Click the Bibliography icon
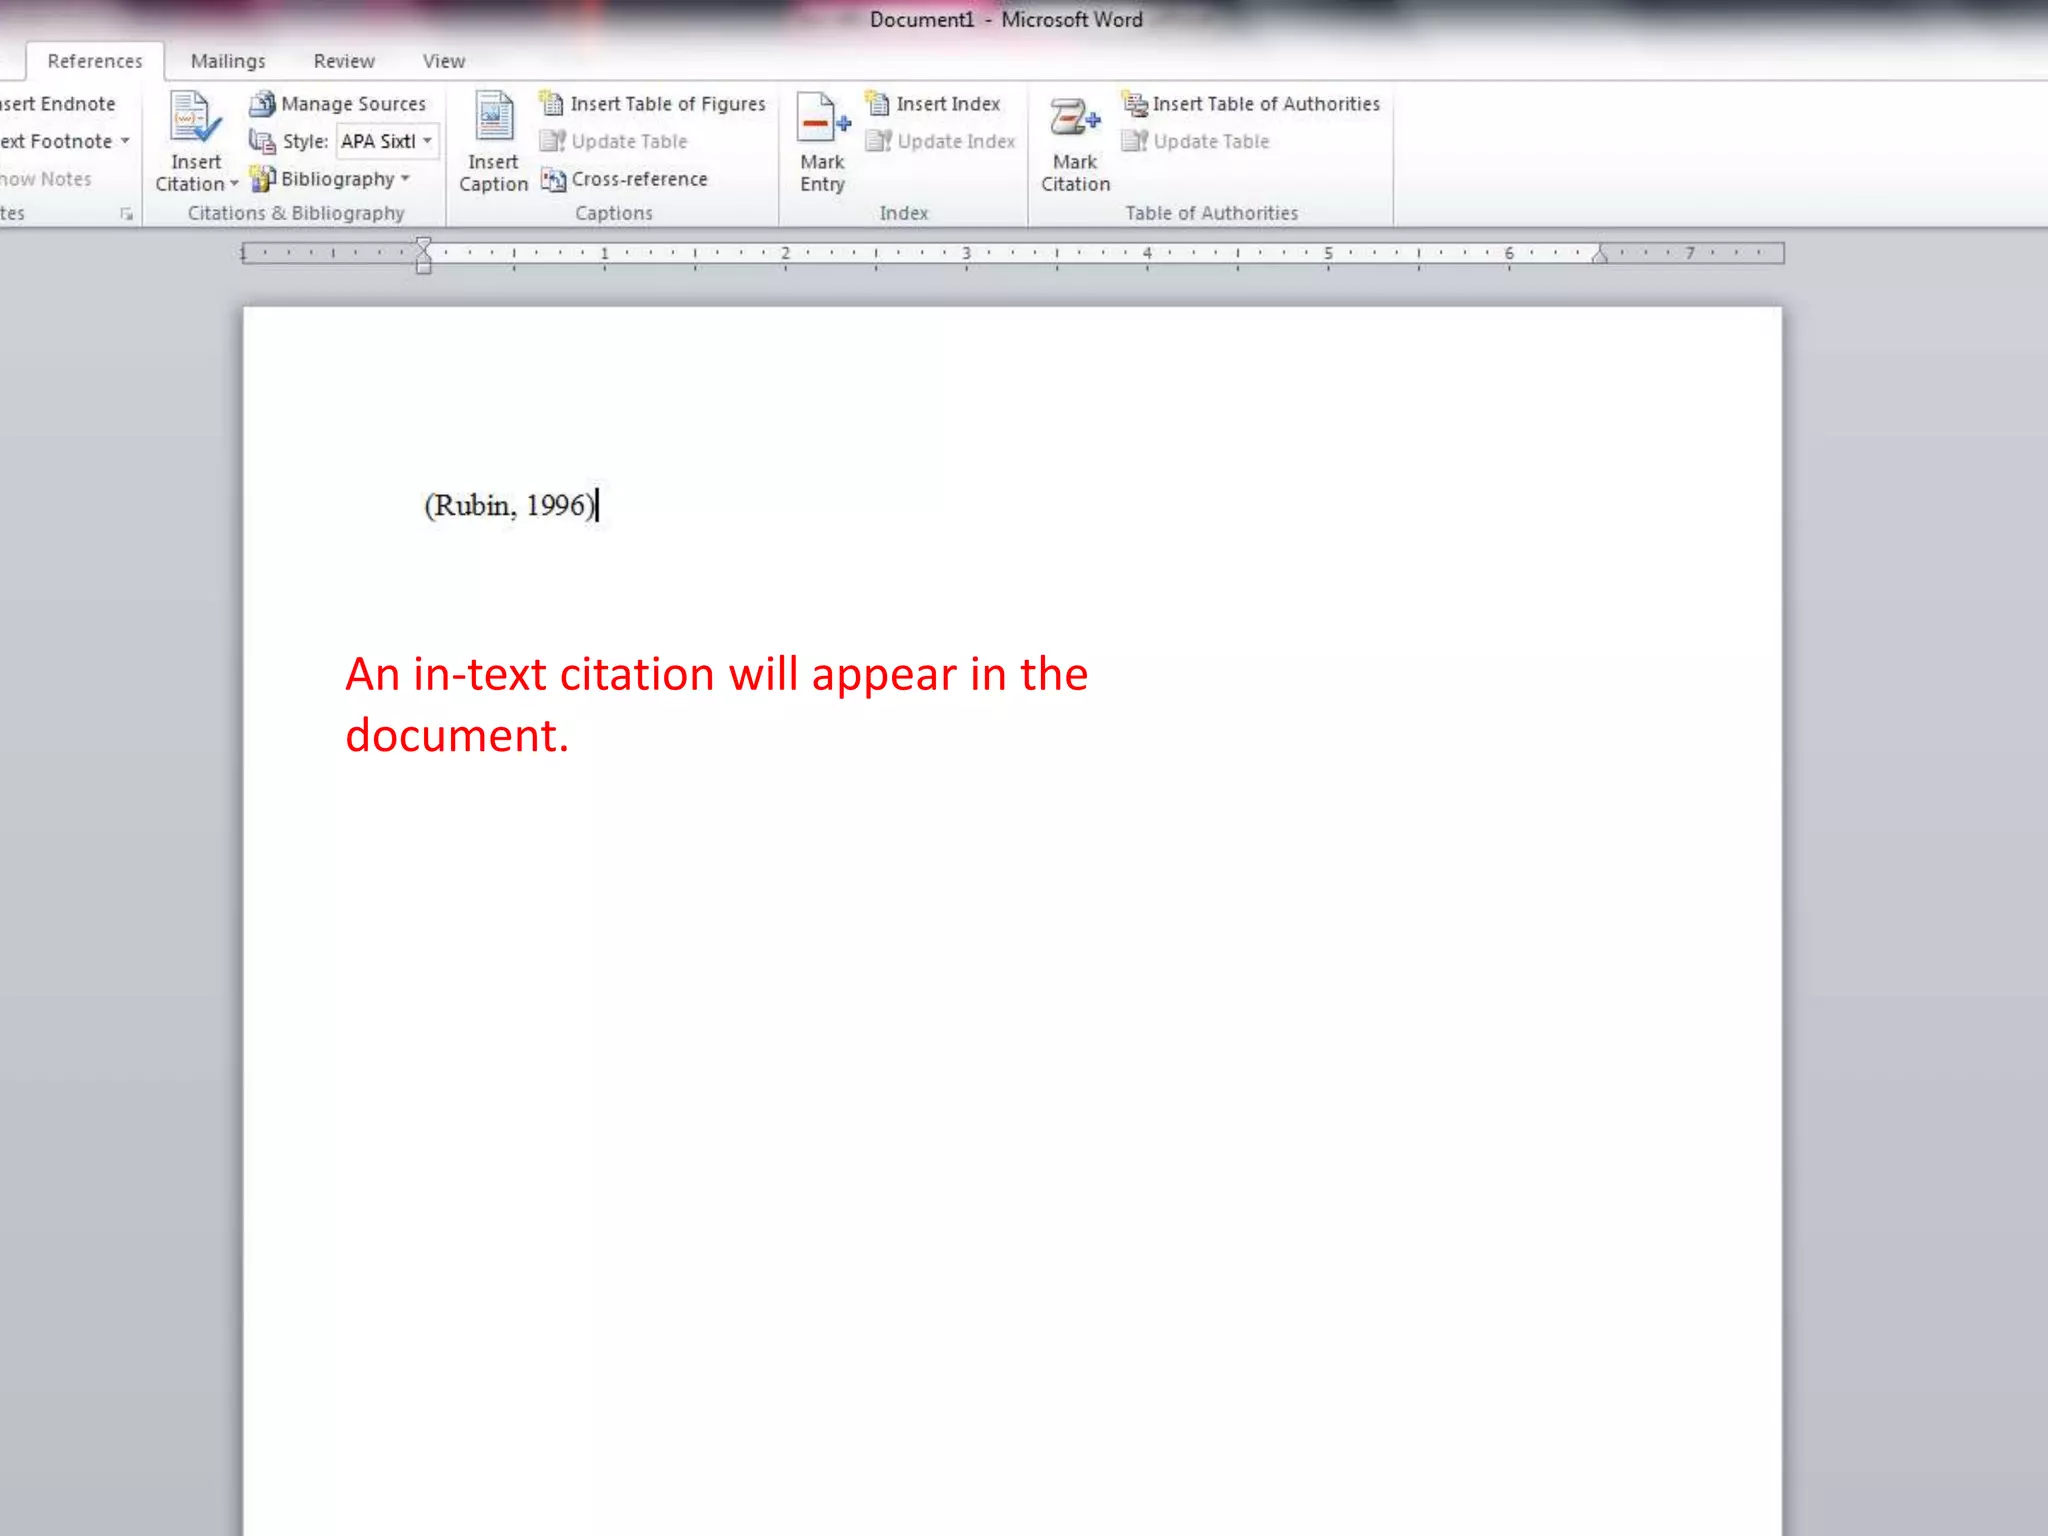Viewport: 2048px width, 1536px height. point(262,179)
